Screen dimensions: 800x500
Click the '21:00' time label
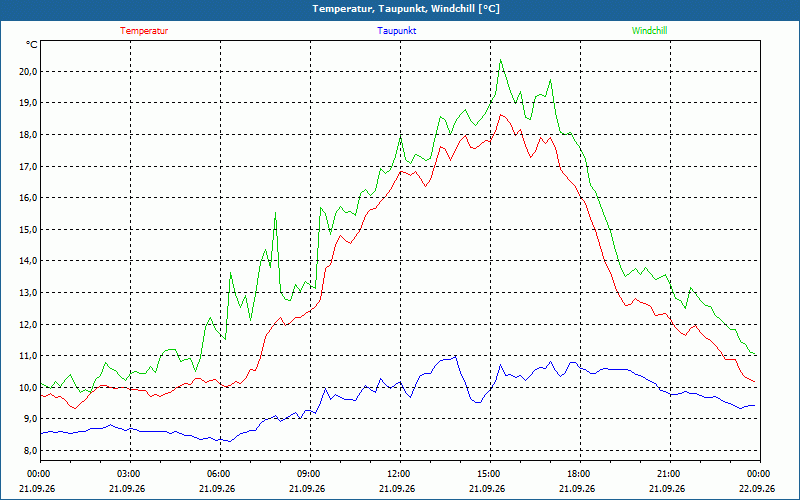click(670, 474)
